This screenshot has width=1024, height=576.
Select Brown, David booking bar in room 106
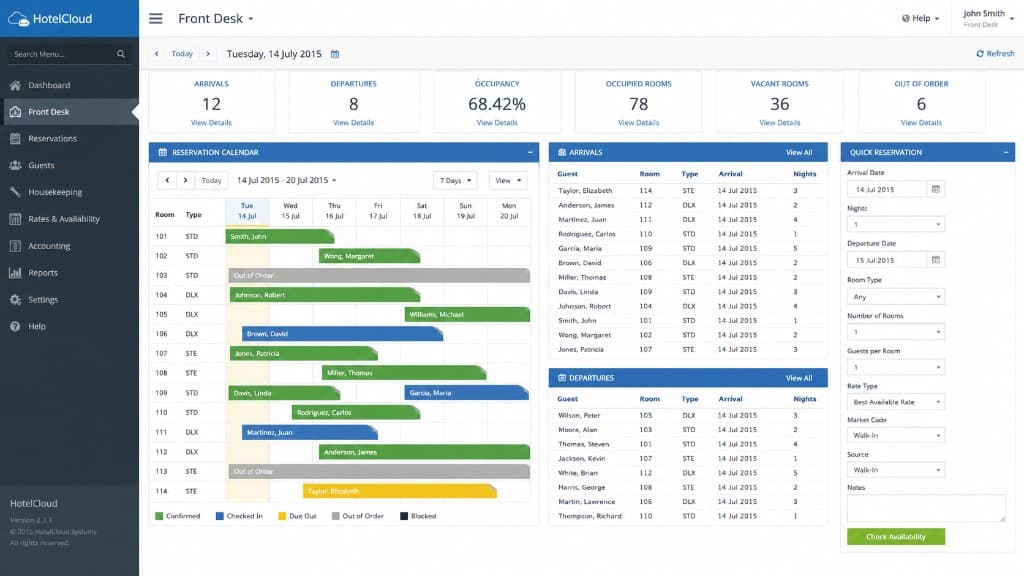(342, 334)
